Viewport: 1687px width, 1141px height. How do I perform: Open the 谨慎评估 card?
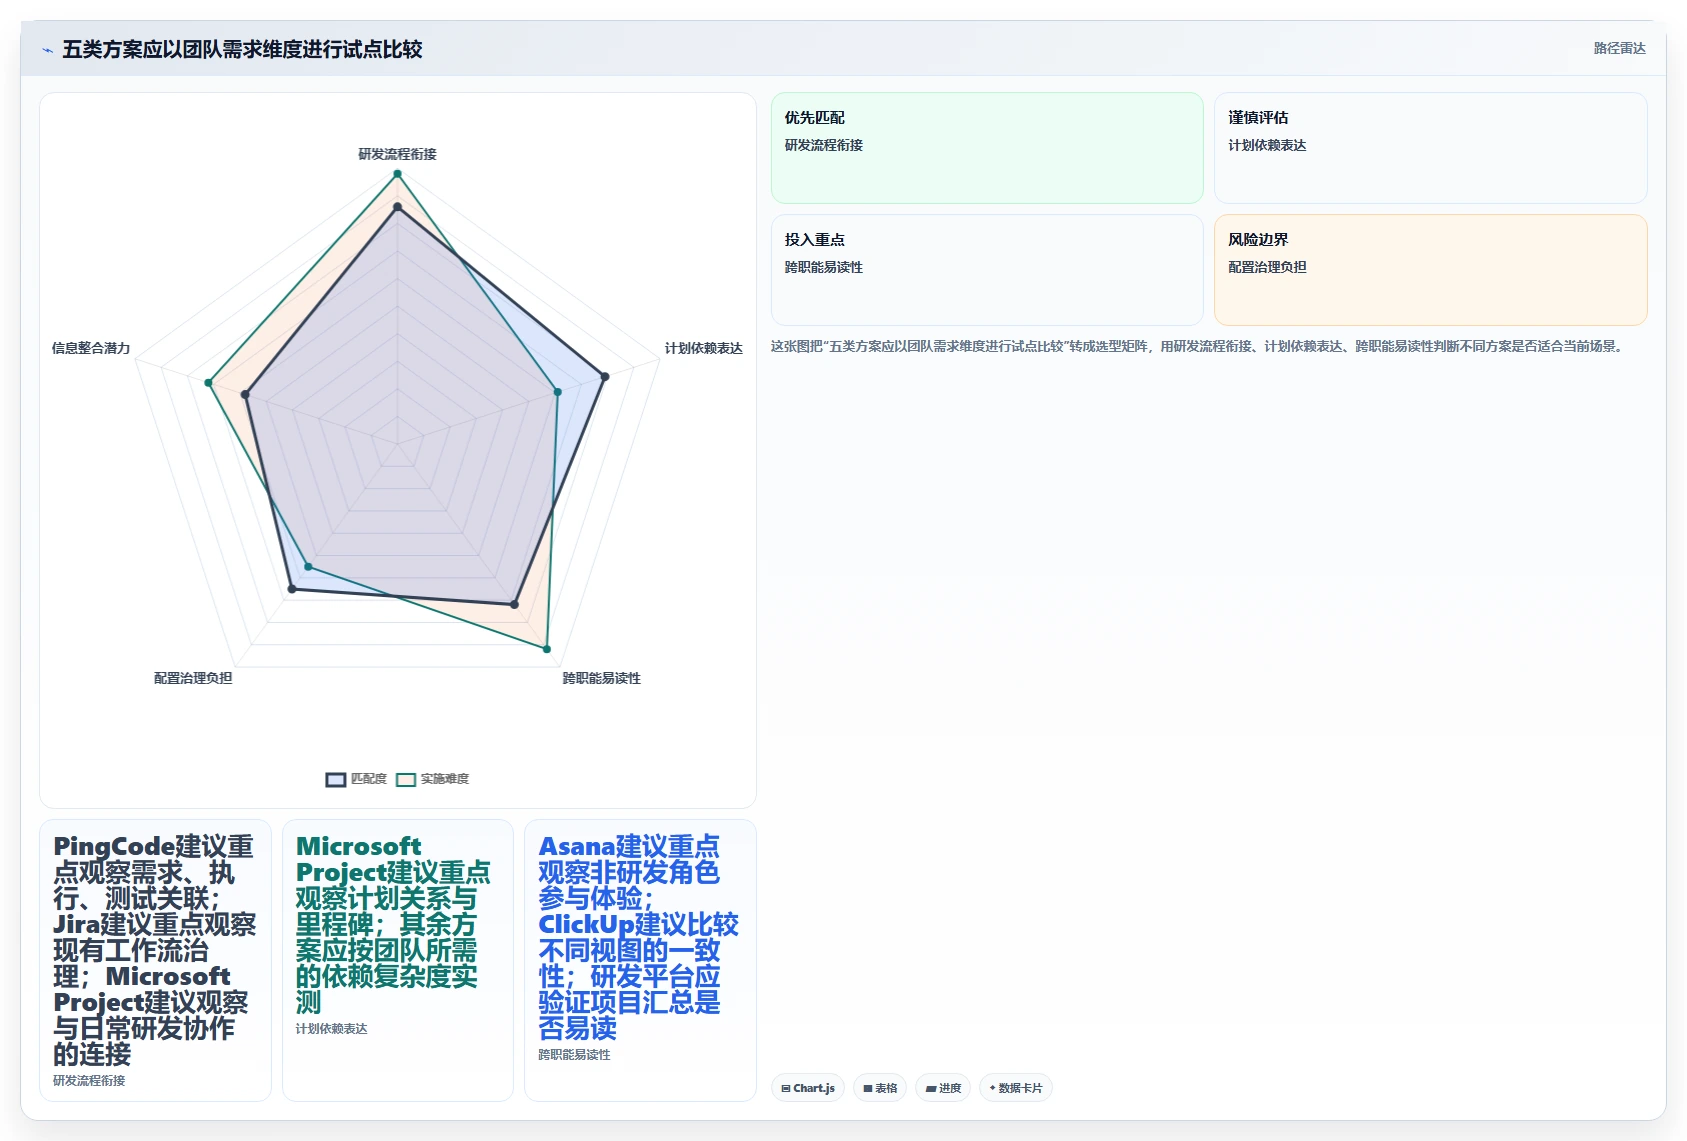point(1430,148)
